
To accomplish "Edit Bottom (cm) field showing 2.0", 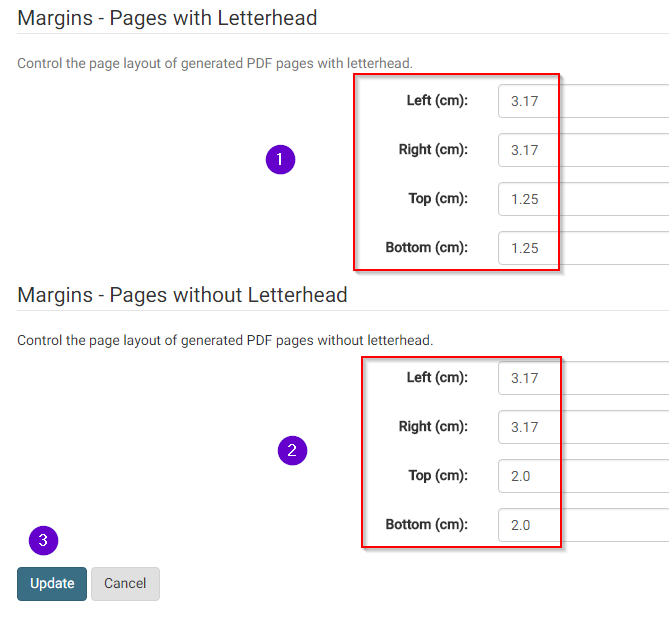I will pyautogui.click(x=583, y=525).
